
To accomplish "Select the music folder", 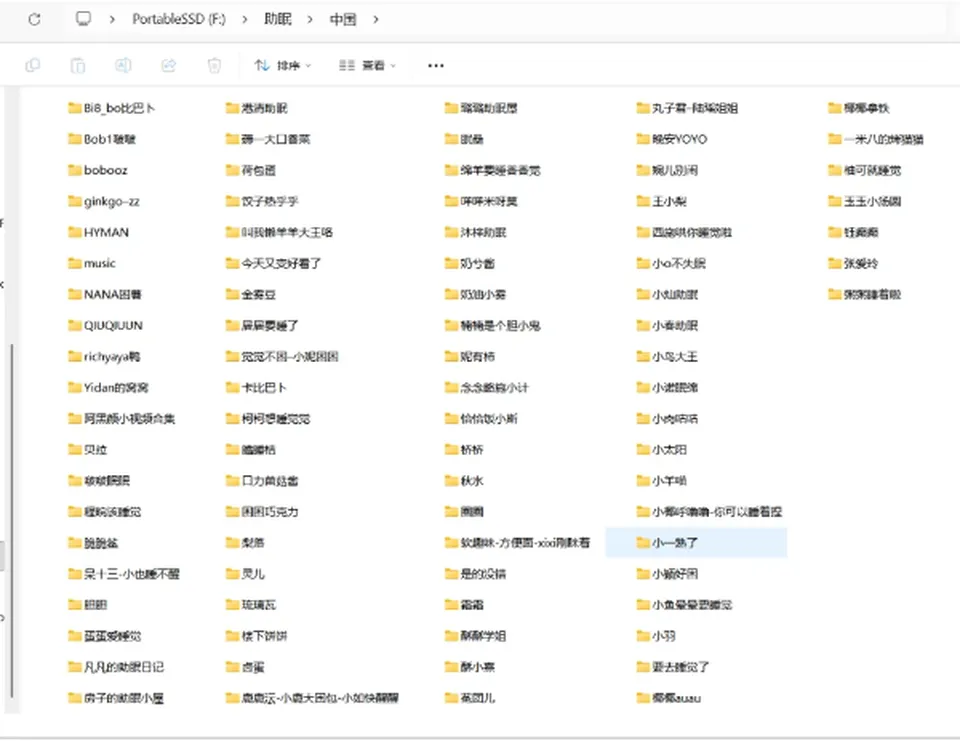I will point(92,263).
